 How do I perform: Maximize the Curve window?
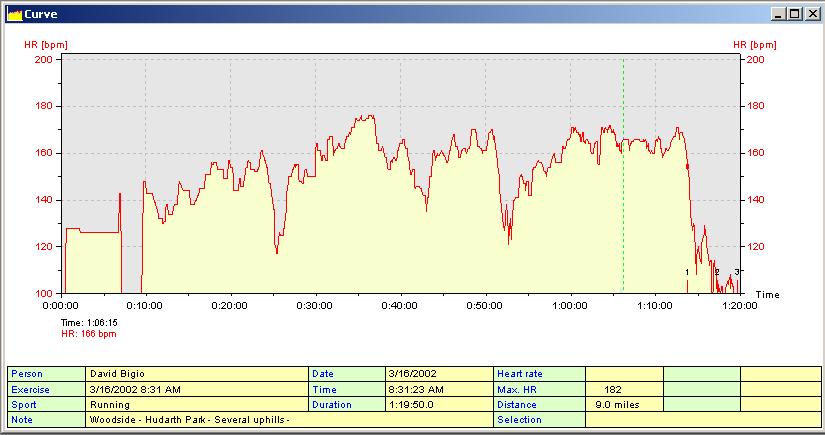click(x=794, y=14)
